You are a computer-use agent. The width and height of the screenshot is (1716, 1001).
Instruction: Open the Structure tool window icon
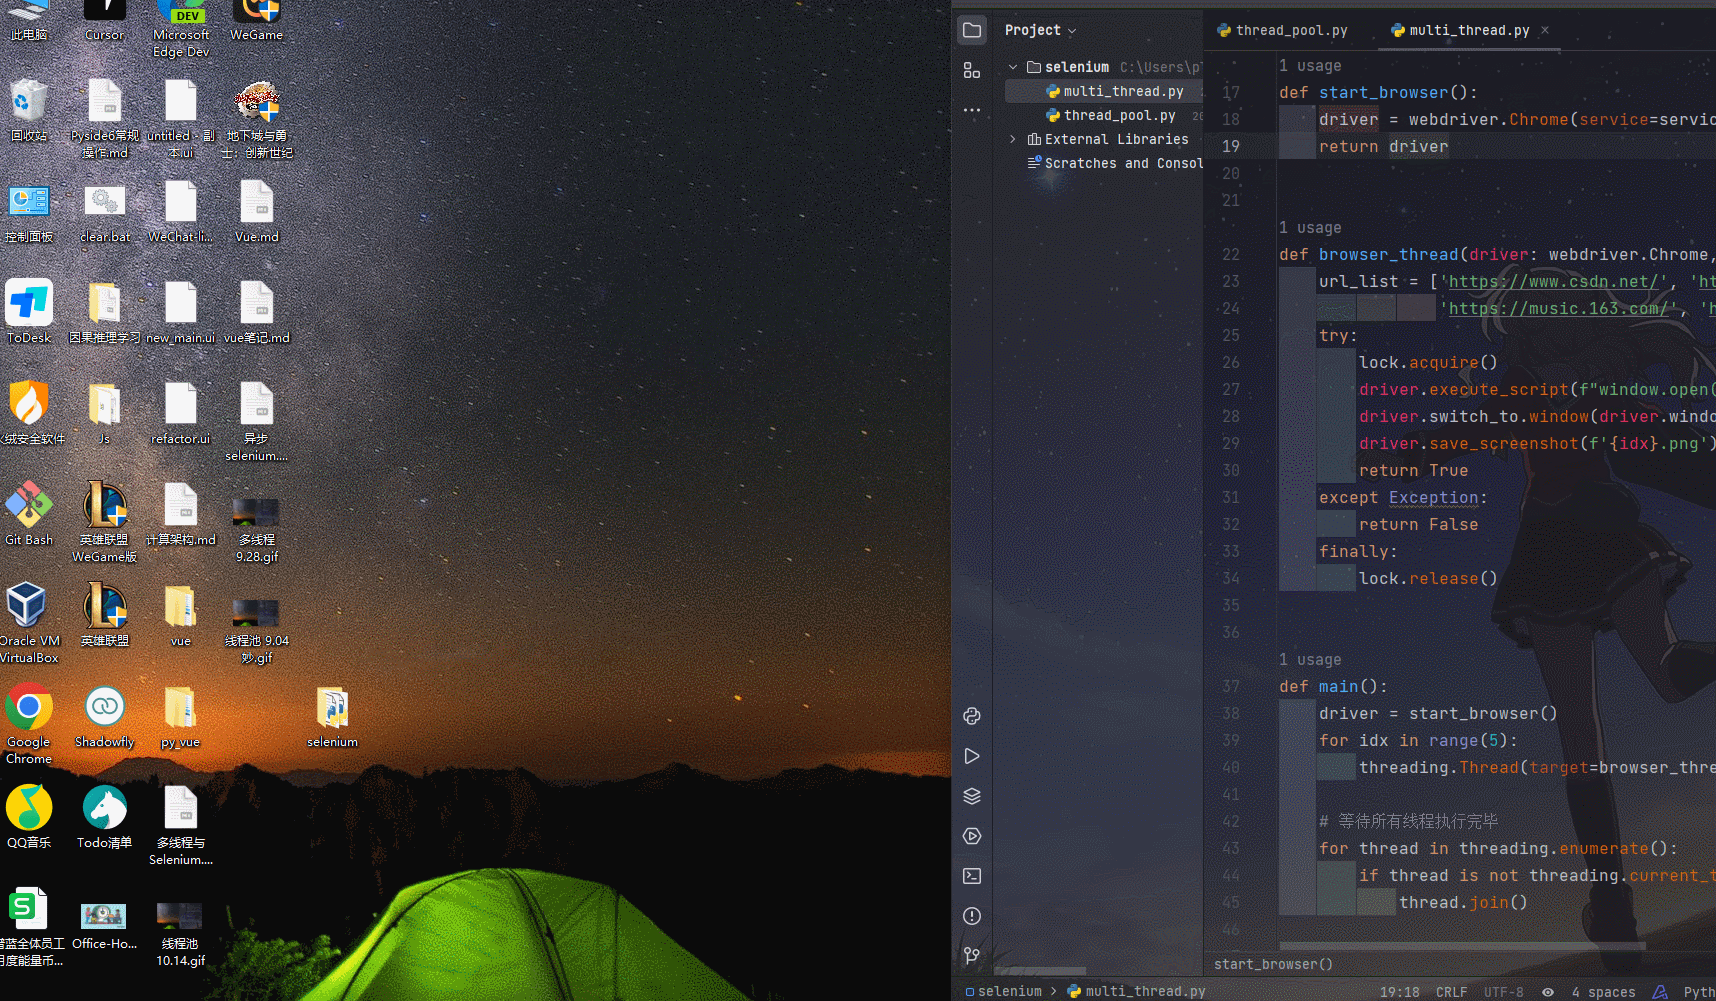tap(972, 70)
